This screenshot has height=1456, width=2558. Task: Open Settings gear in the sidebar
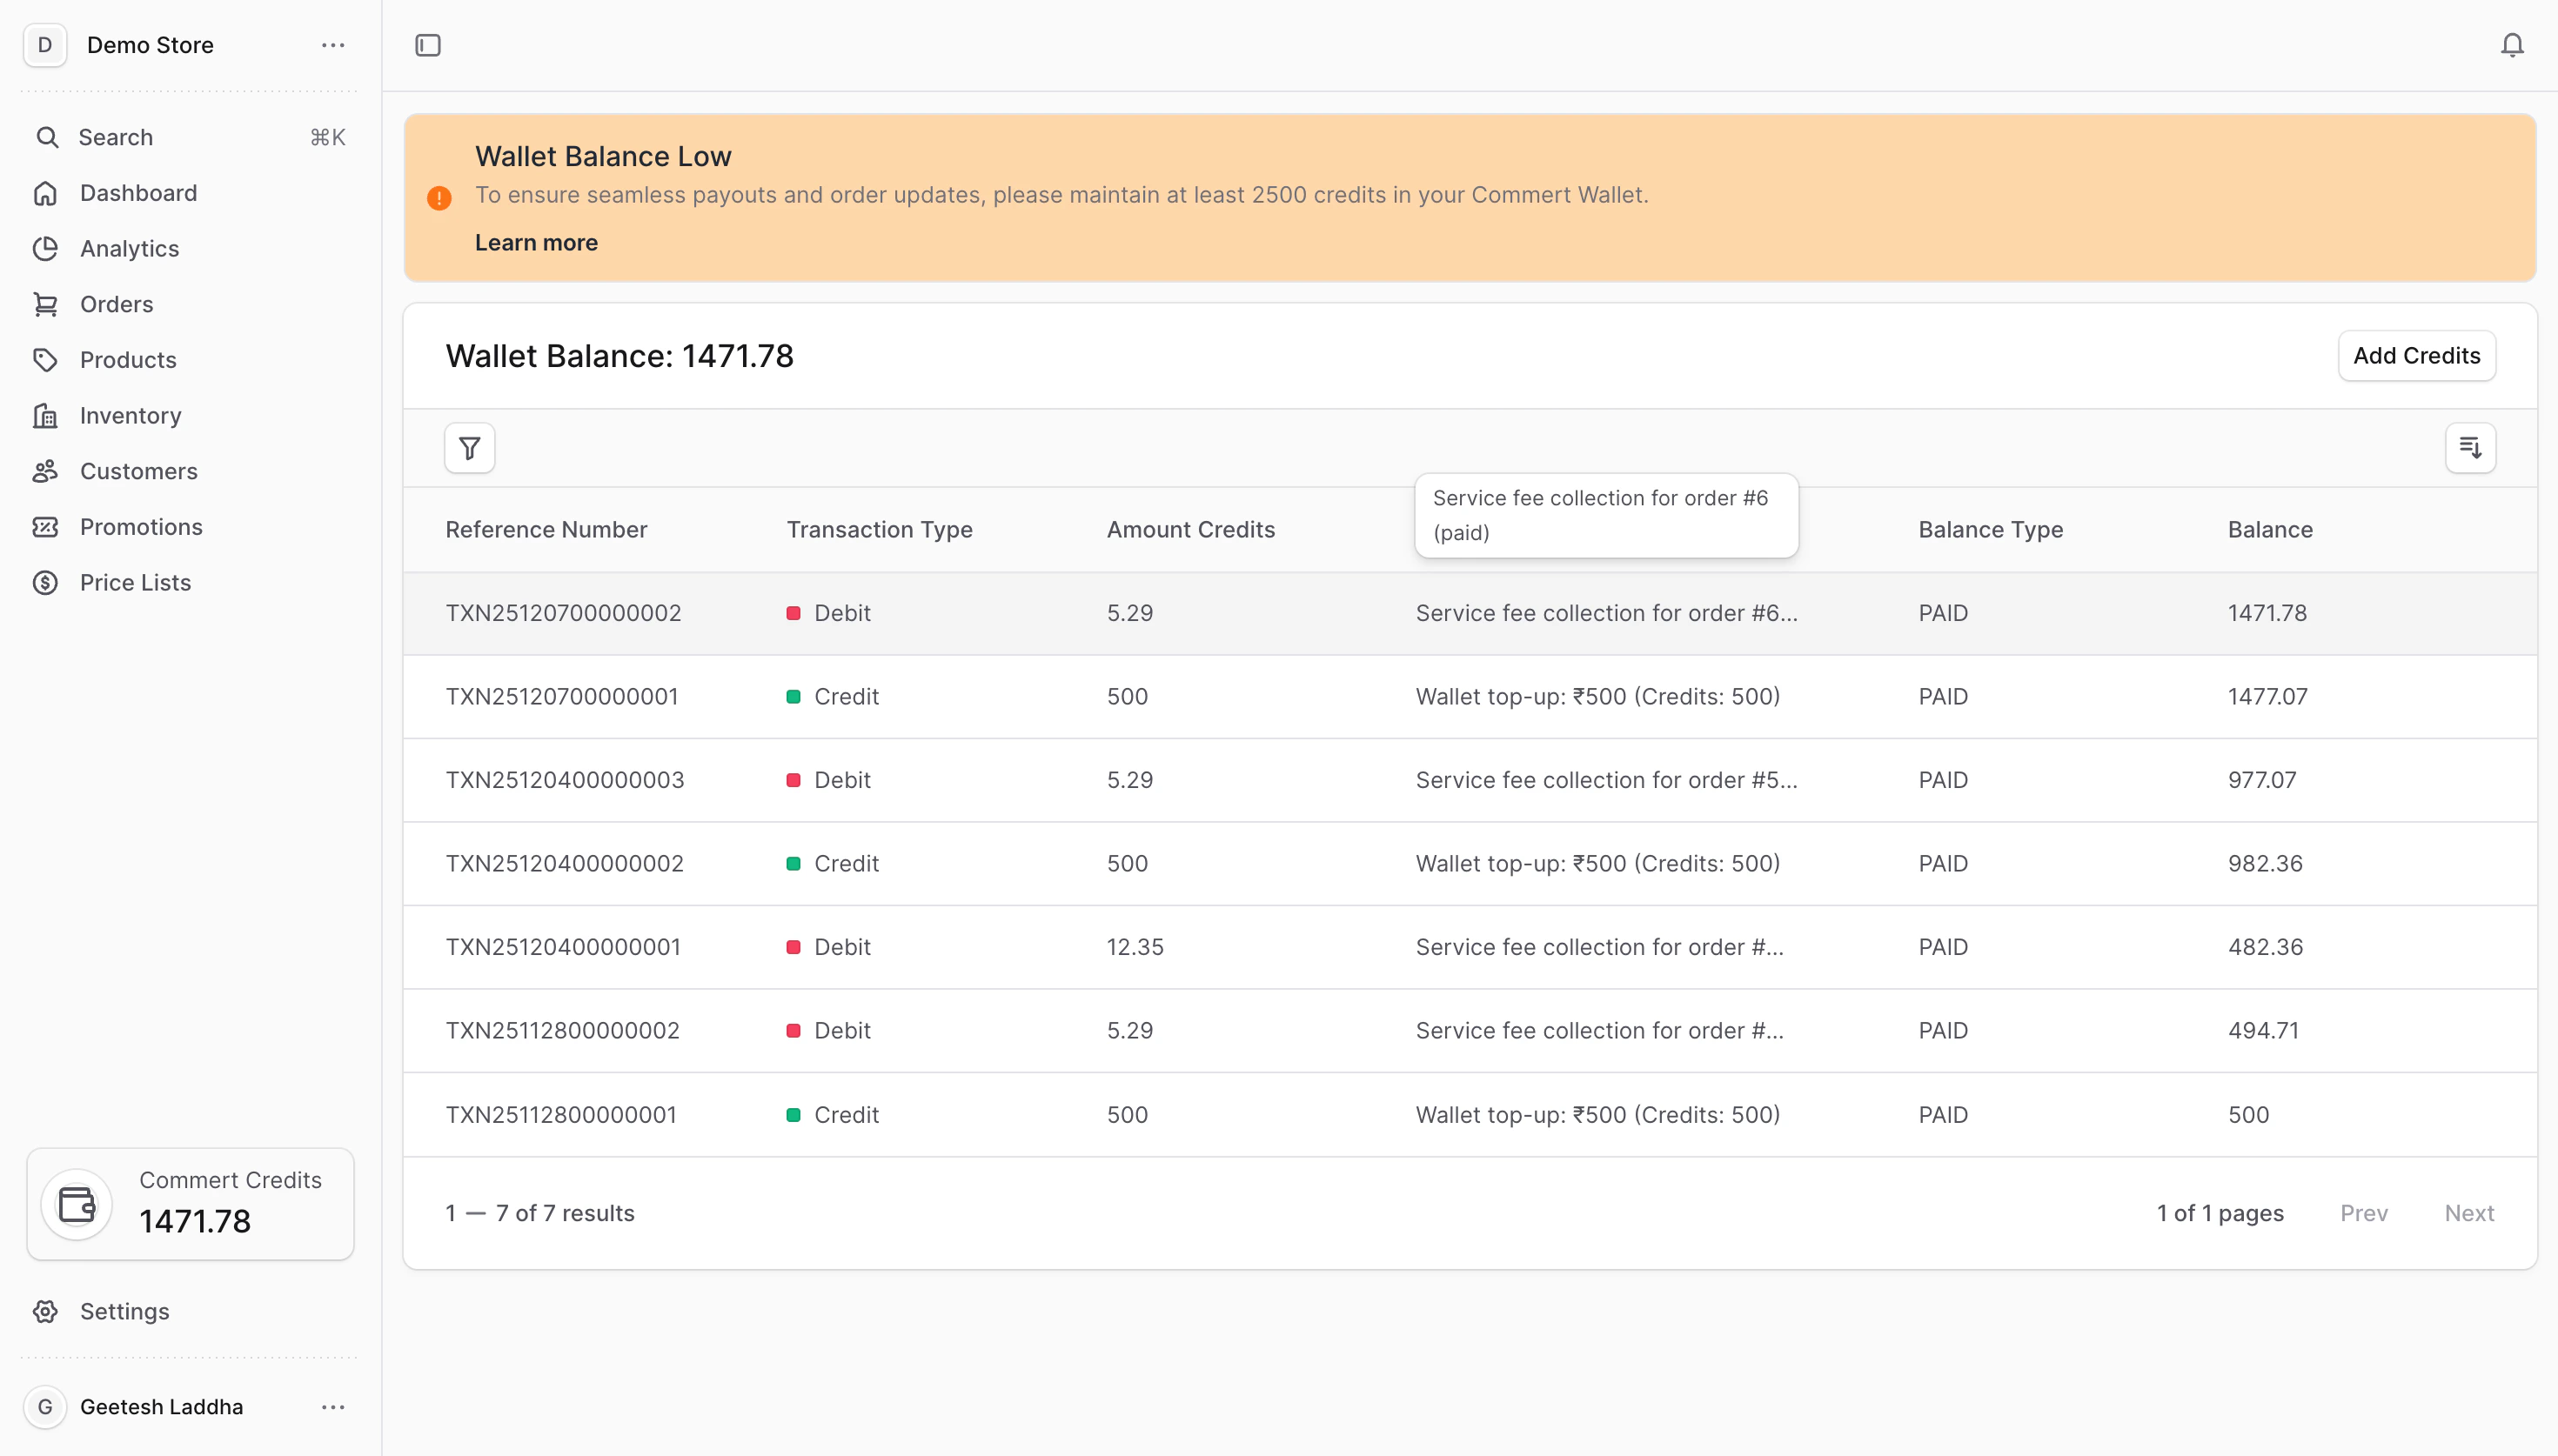[45, 1311]
